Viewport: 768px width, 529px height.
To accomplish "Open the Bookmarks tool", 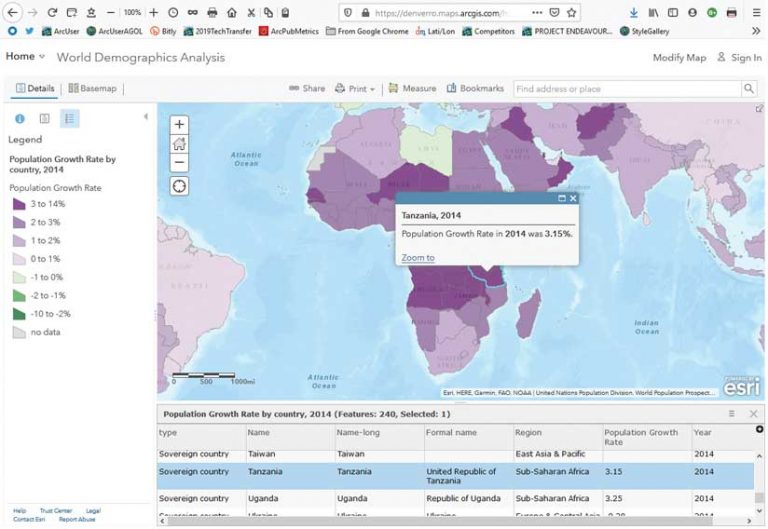I will (475, 89).
